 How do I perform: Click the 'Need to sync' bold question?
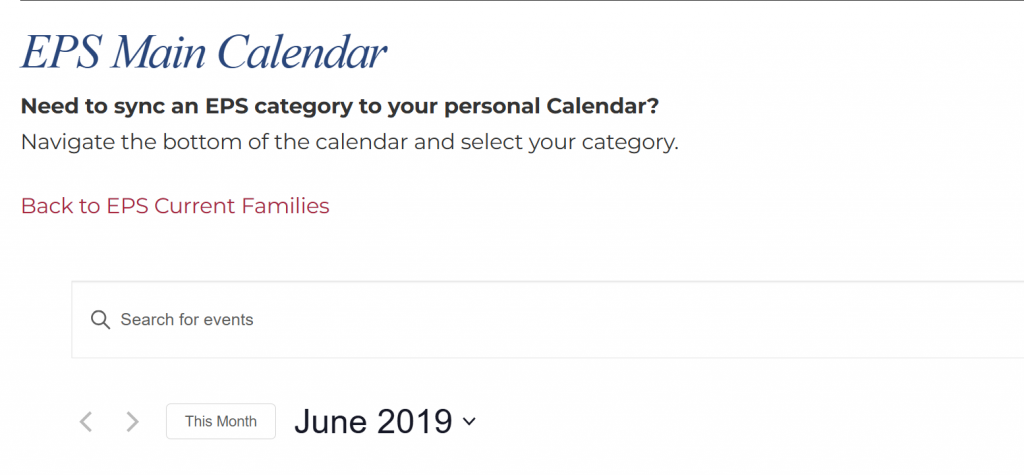[340, 106]
